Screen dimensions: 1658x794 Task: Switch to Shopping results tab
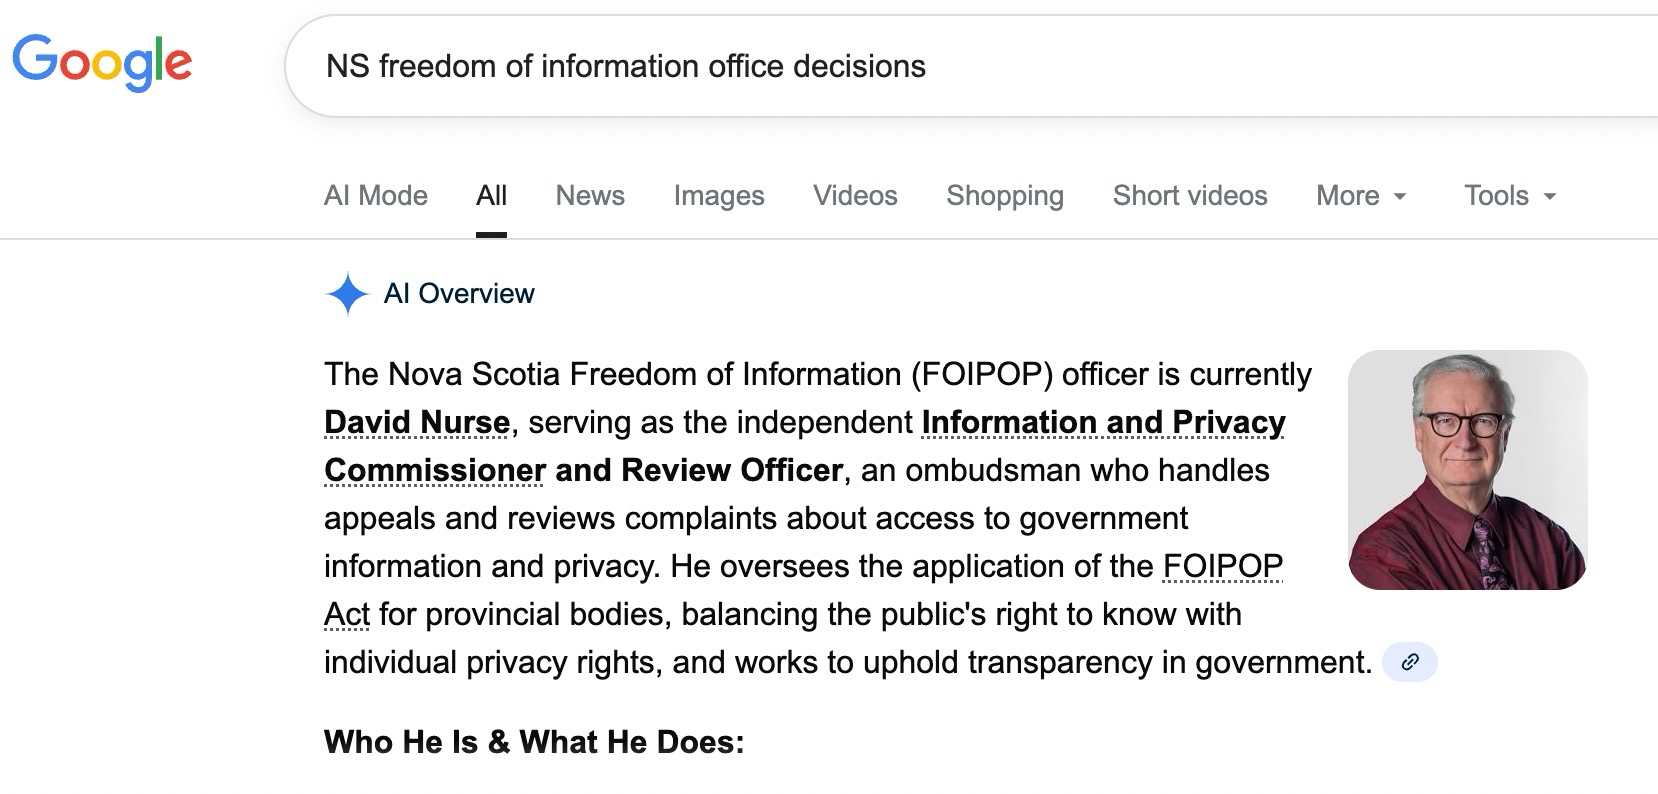1004,196
